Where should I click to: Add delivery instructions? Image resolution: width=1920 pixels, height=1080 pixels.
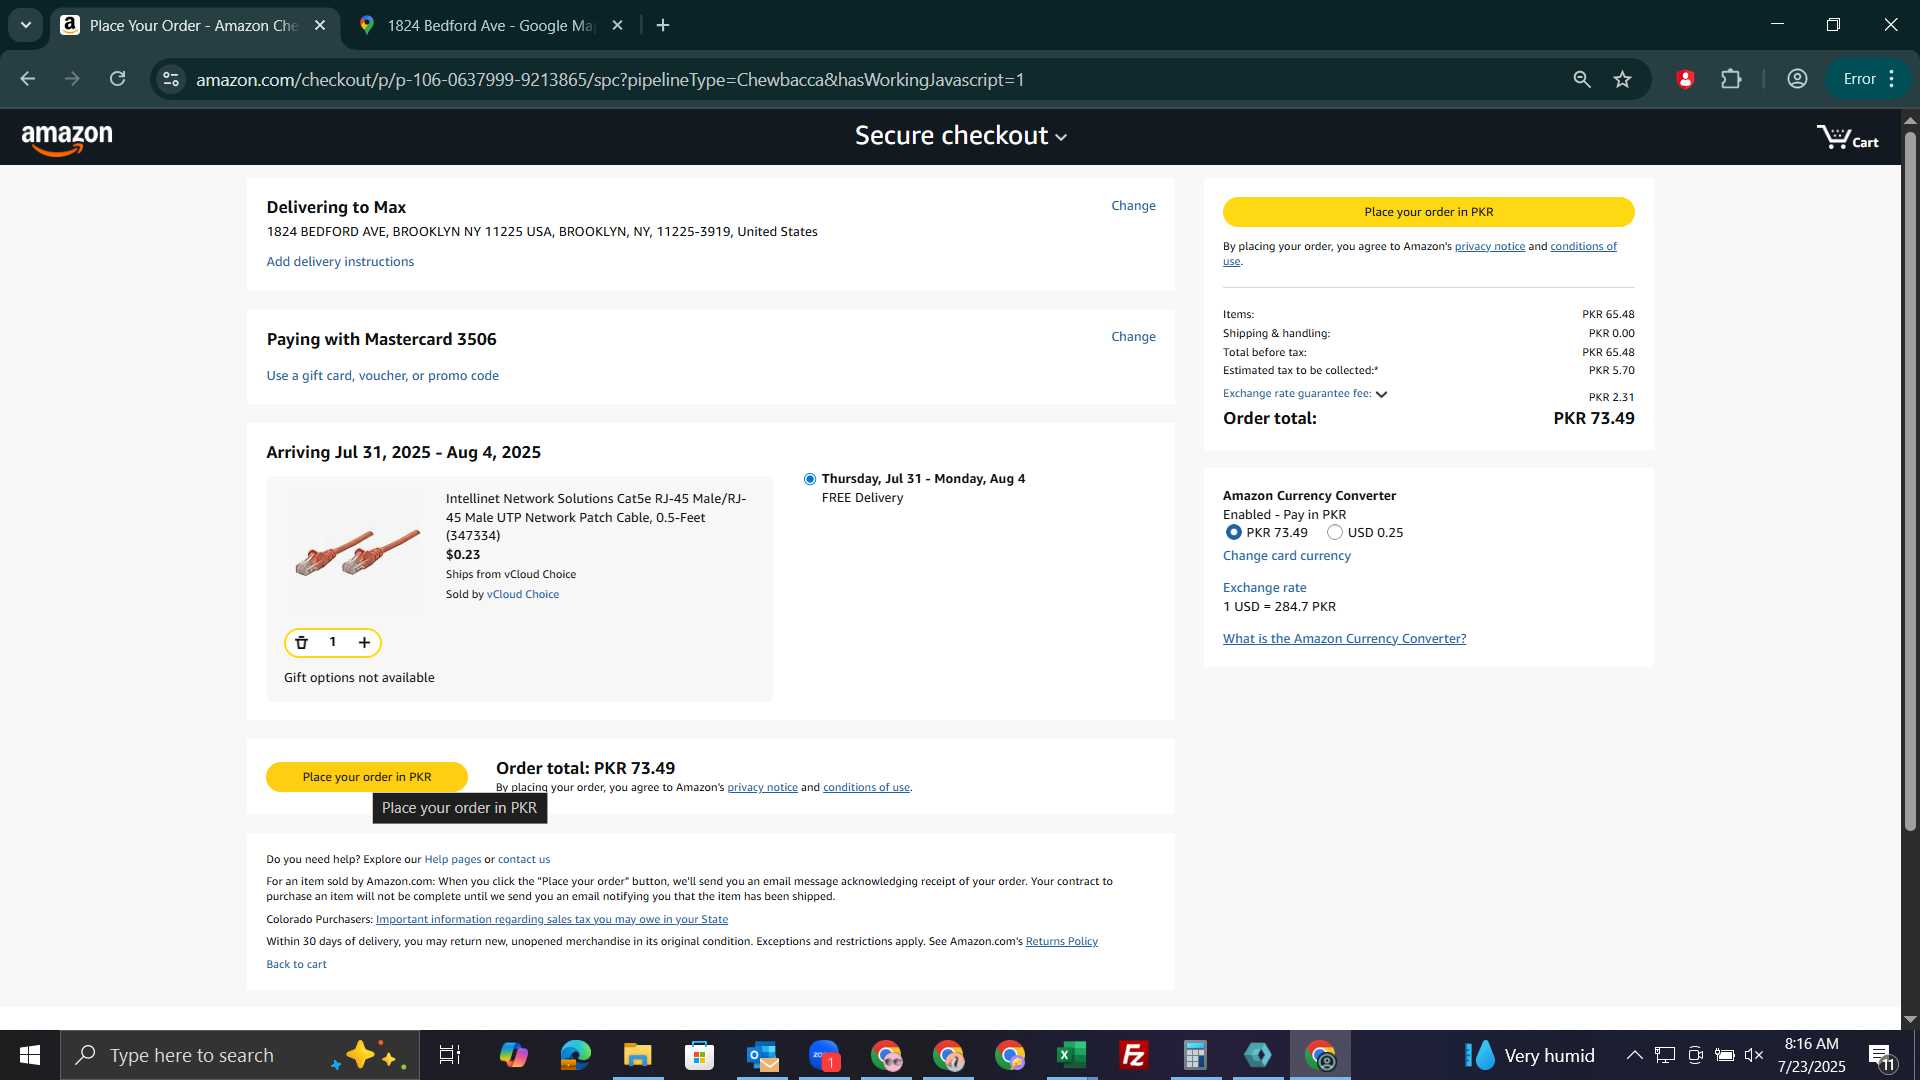click(x=340, y=262)
